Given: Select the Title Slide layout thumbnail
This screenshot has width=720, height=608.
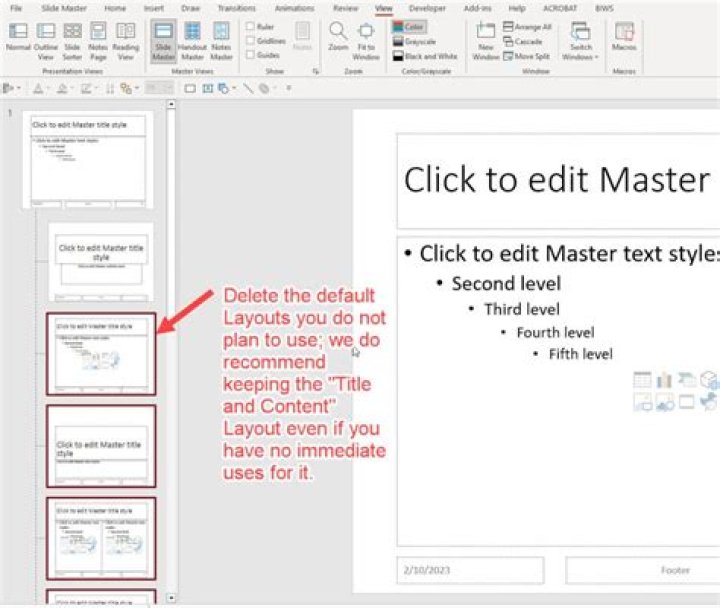Looking at the screenshot, I should pos(101,262).
